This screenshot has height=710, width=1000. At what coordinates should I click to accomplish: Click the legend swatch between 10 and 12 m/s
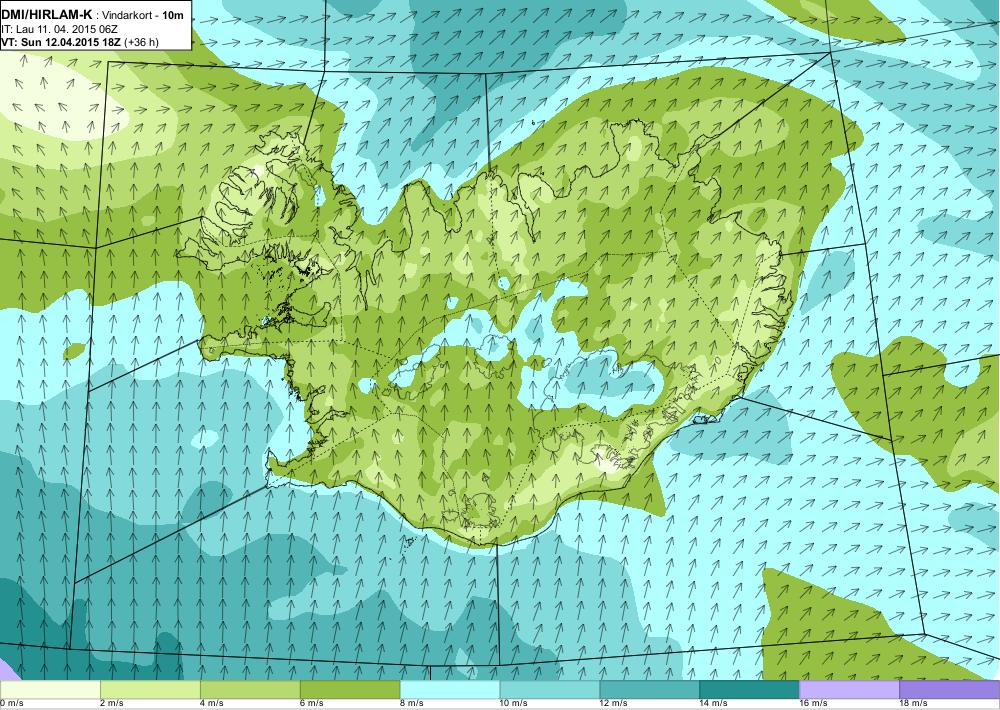tap(550, 689)
